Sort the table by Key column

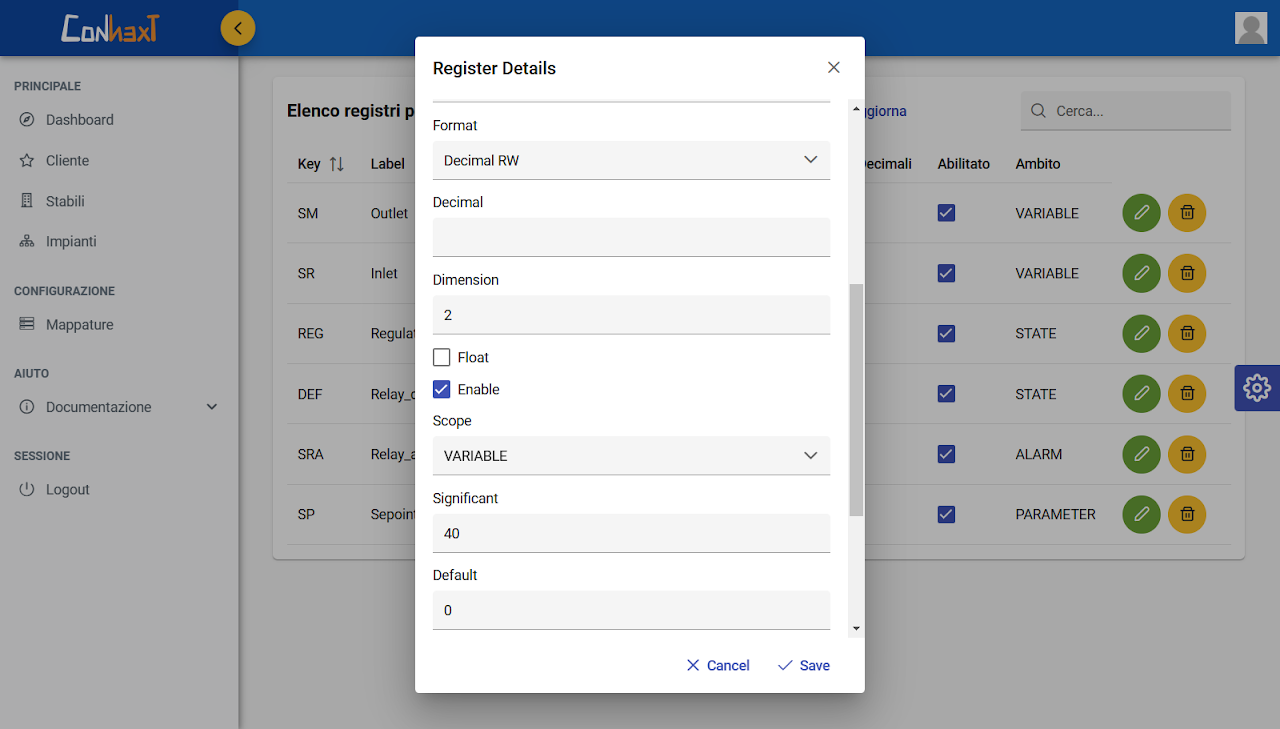(x=336, y=164)
